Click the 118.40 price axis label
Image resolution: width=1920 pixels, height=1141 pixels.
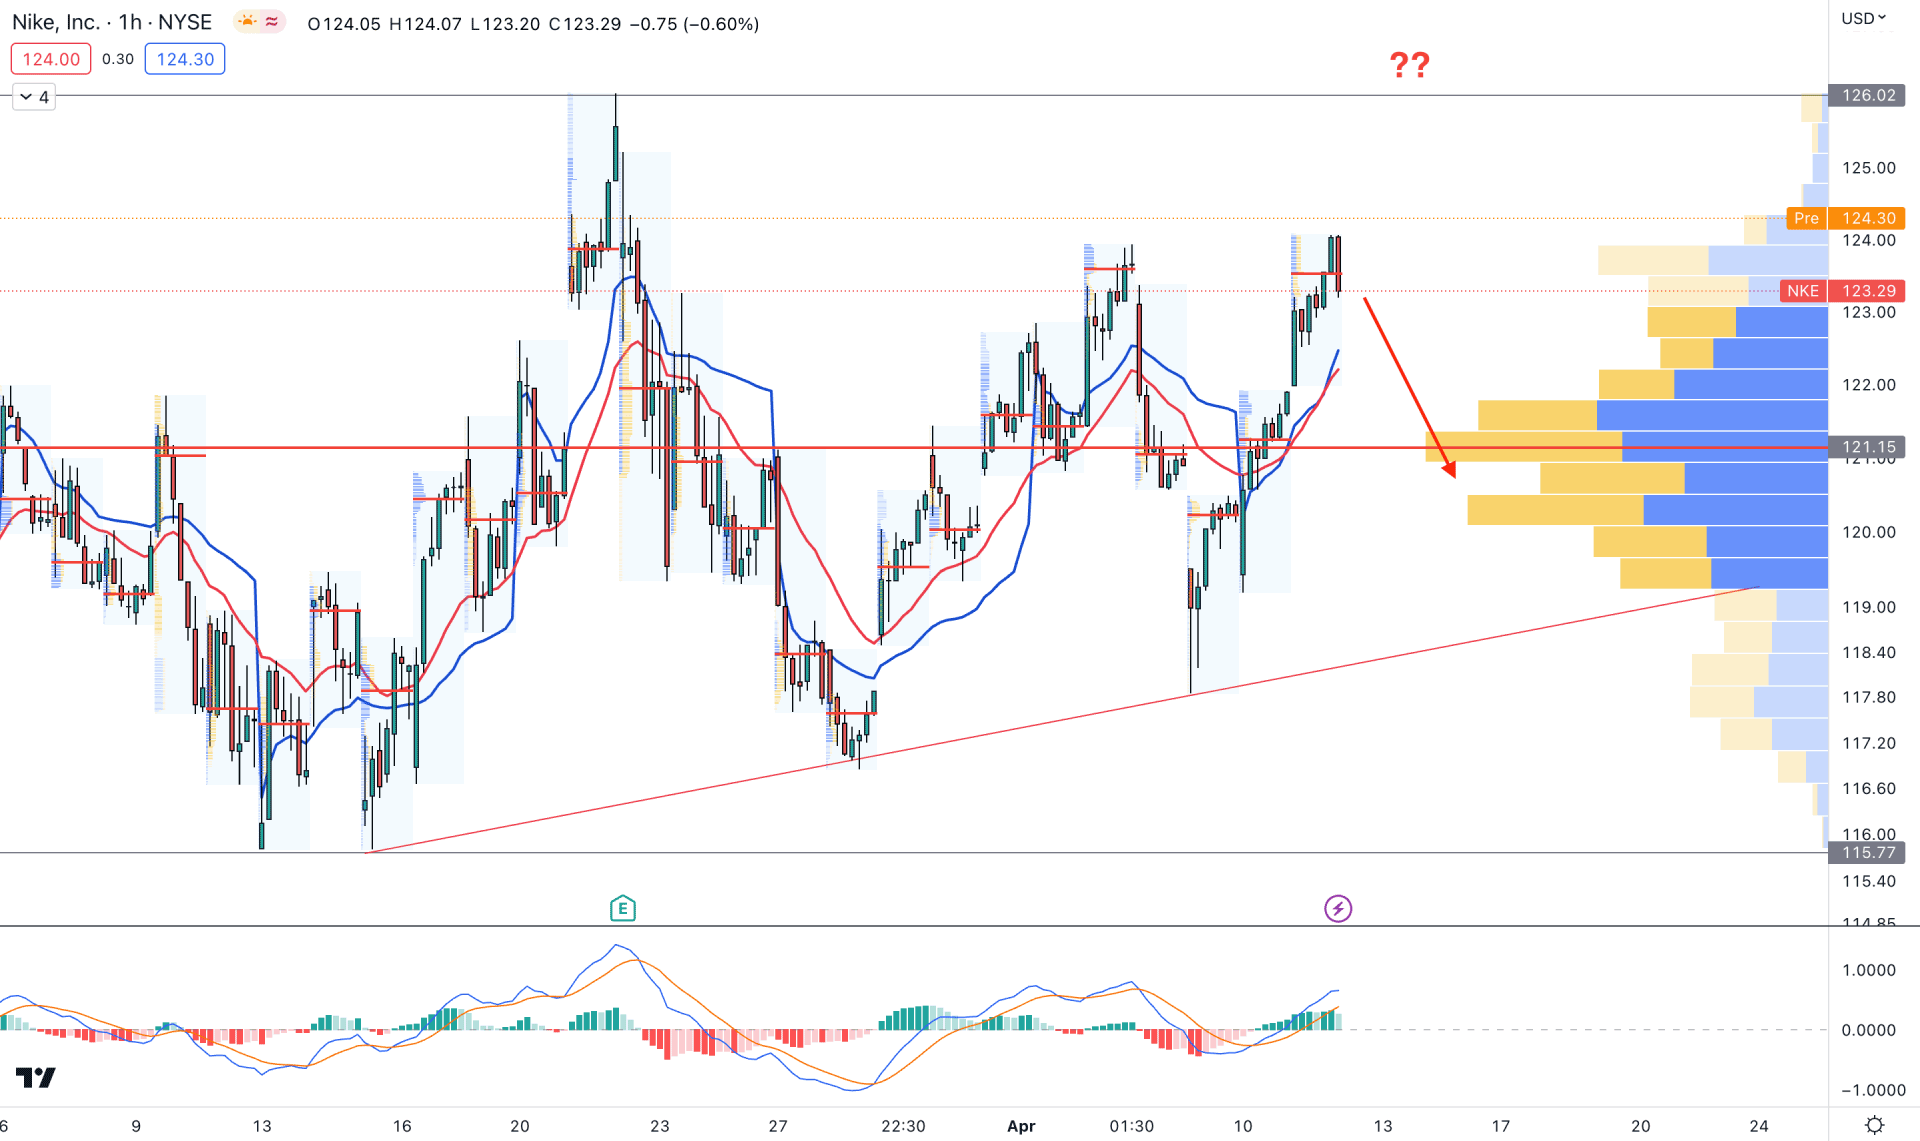click(x=1869, y=652)
